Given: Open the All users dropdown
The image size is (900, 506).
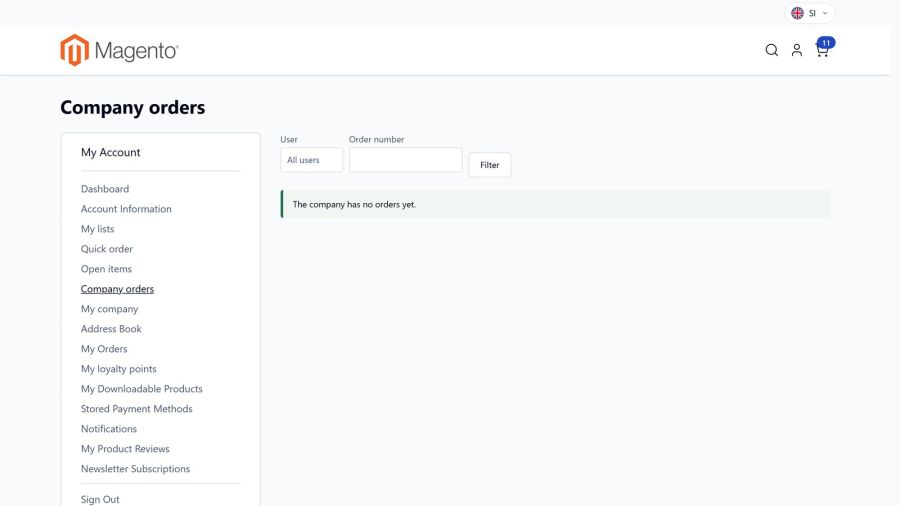Looking at the screenshot, I should pyautogui.click(x=311, y=160).
